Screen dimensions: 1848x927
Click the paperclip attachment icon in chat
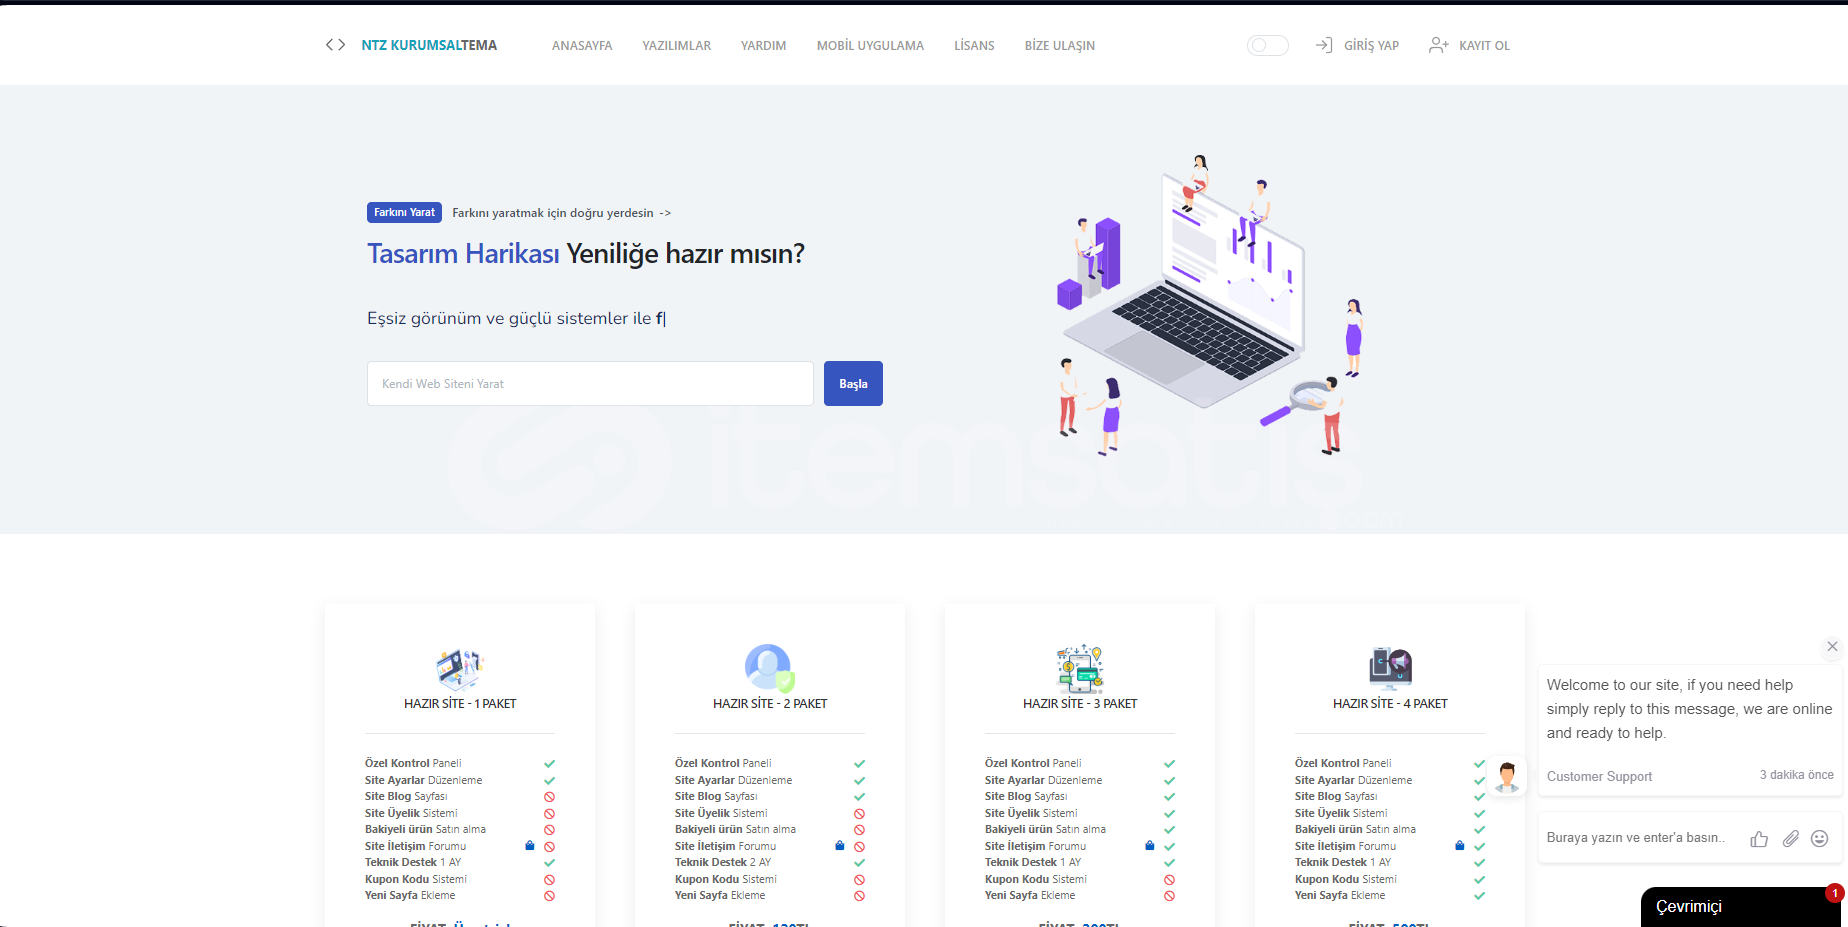point(1790,839)
